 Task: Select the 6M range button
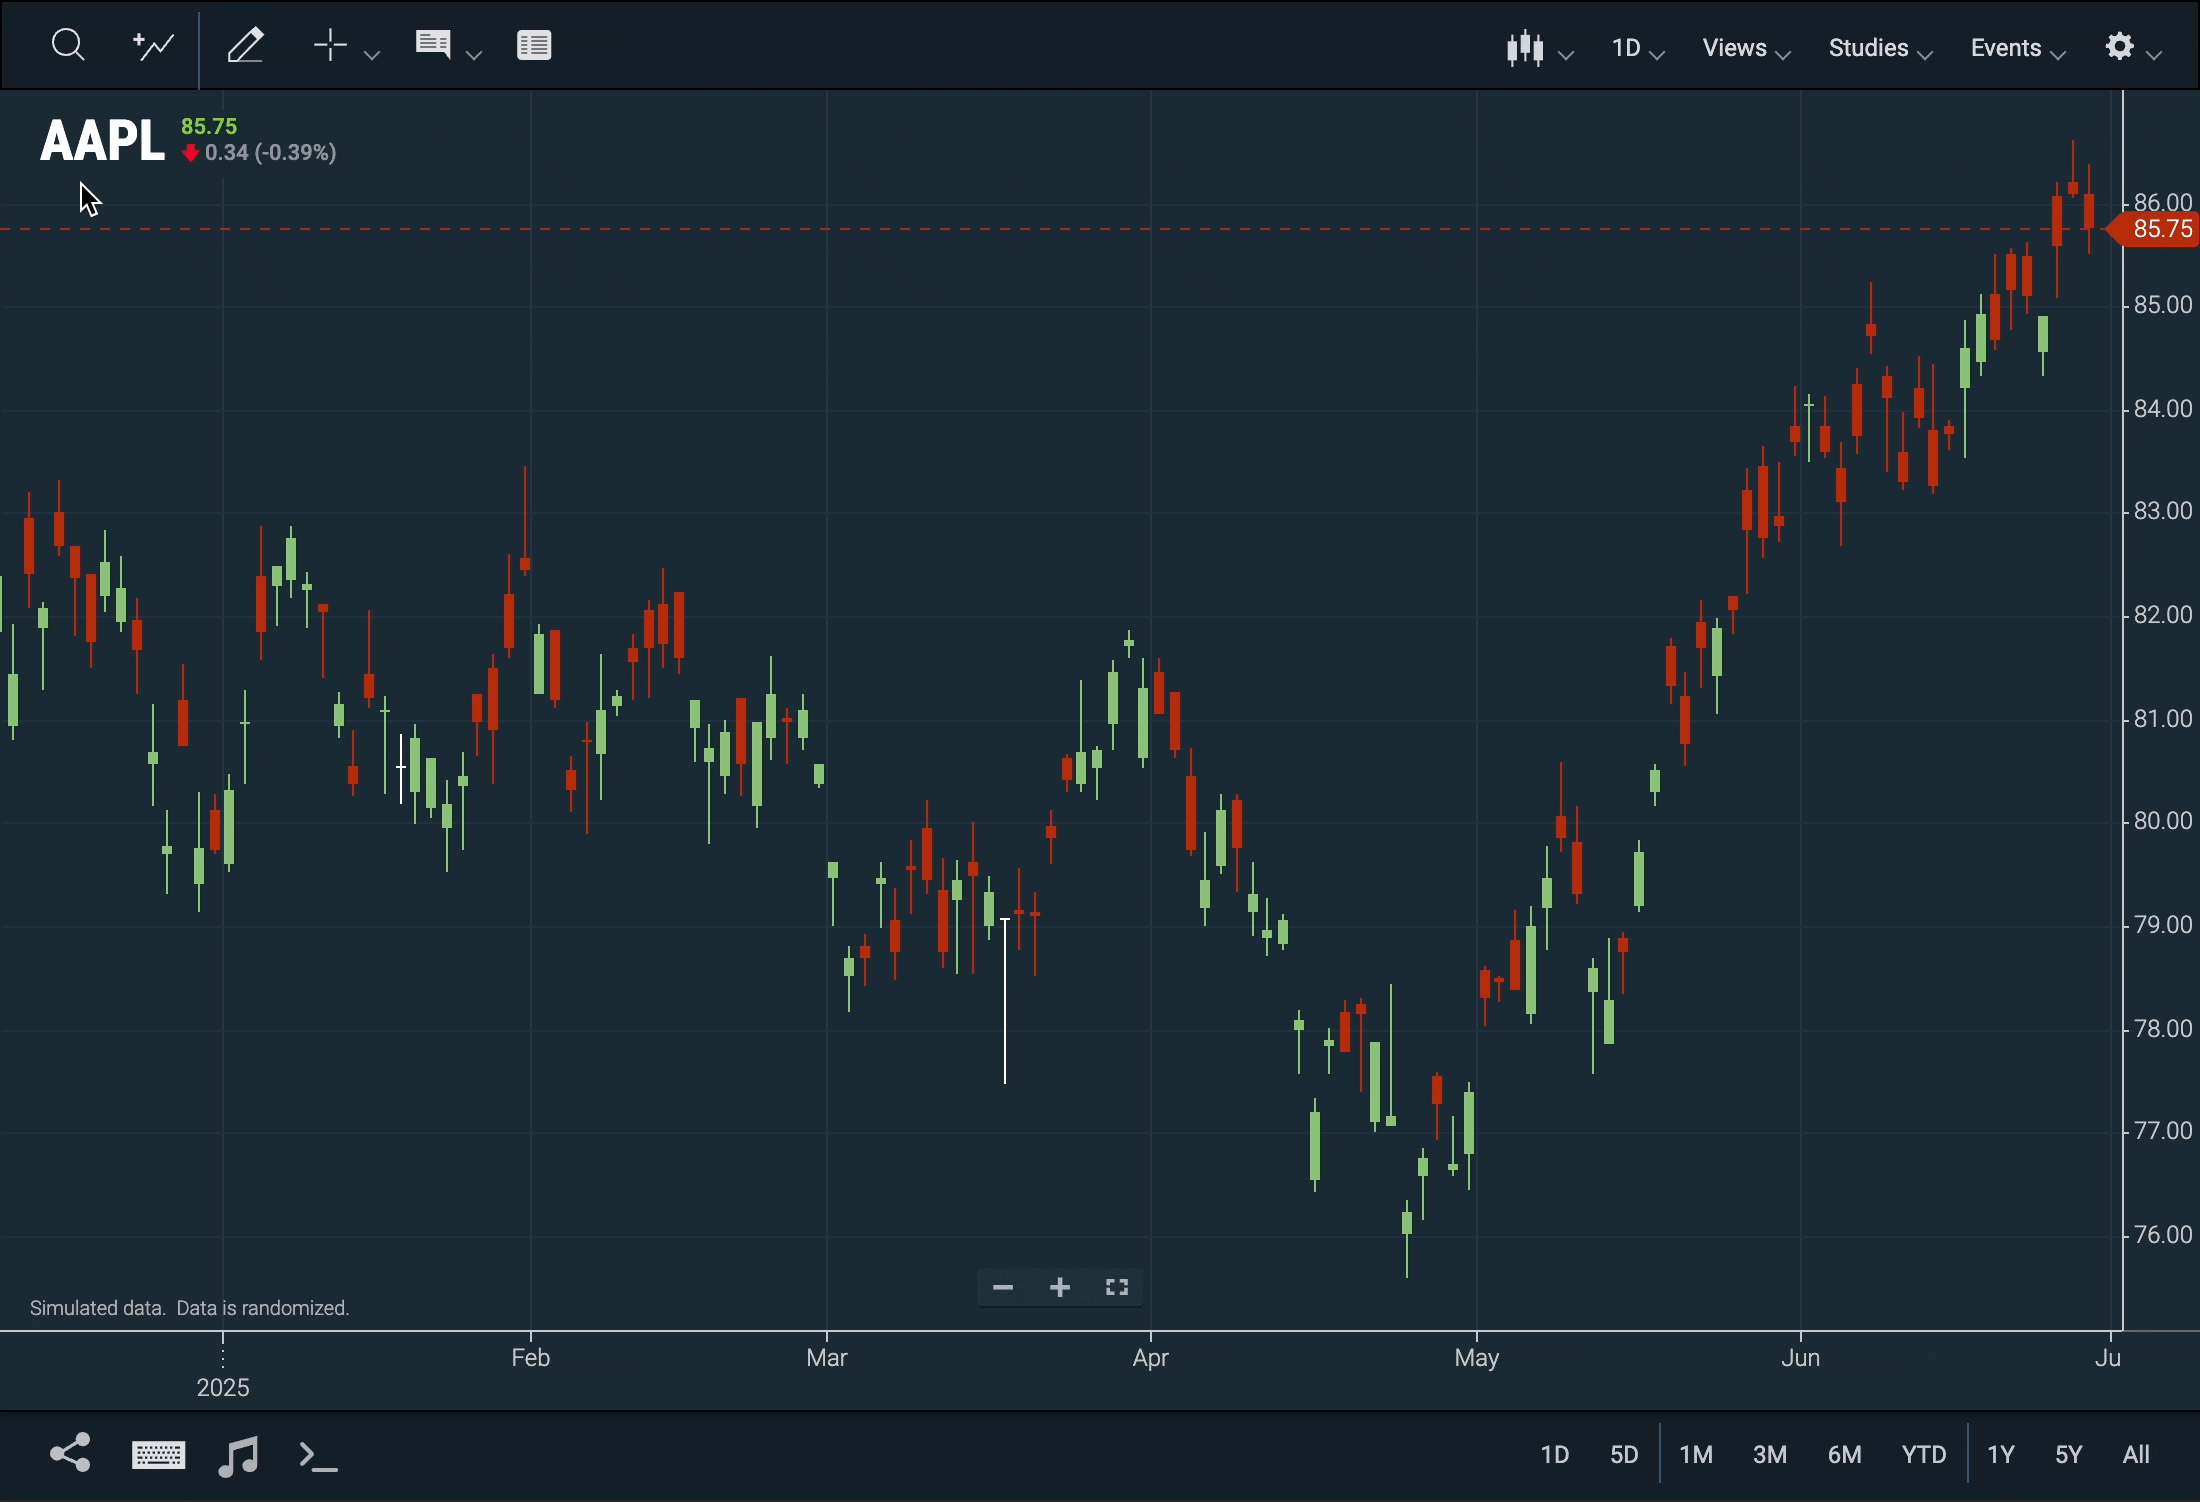click(1847, 1455)
